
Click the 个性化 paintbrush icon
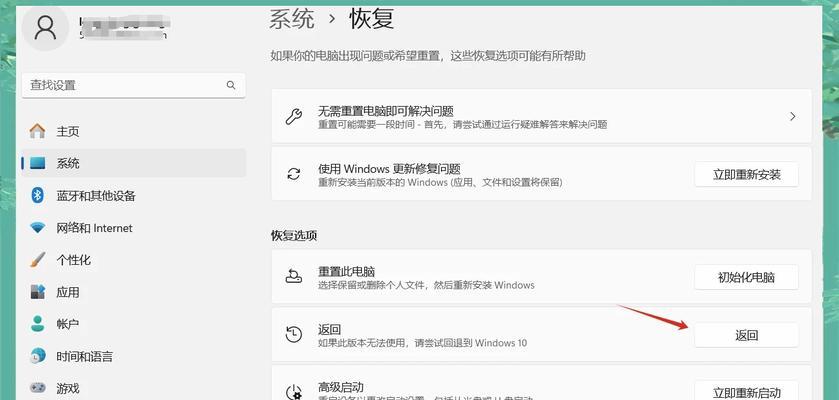38,260
